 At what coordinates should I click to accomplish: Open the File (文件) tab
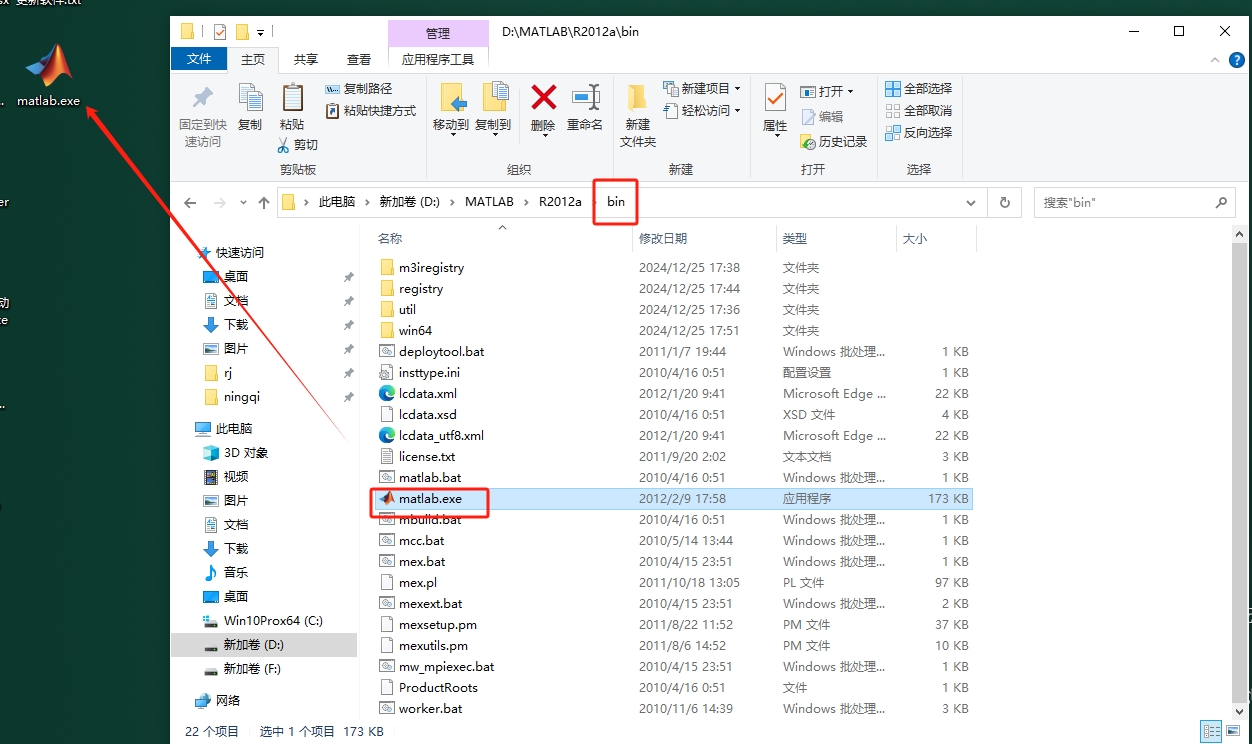point(199,59)
